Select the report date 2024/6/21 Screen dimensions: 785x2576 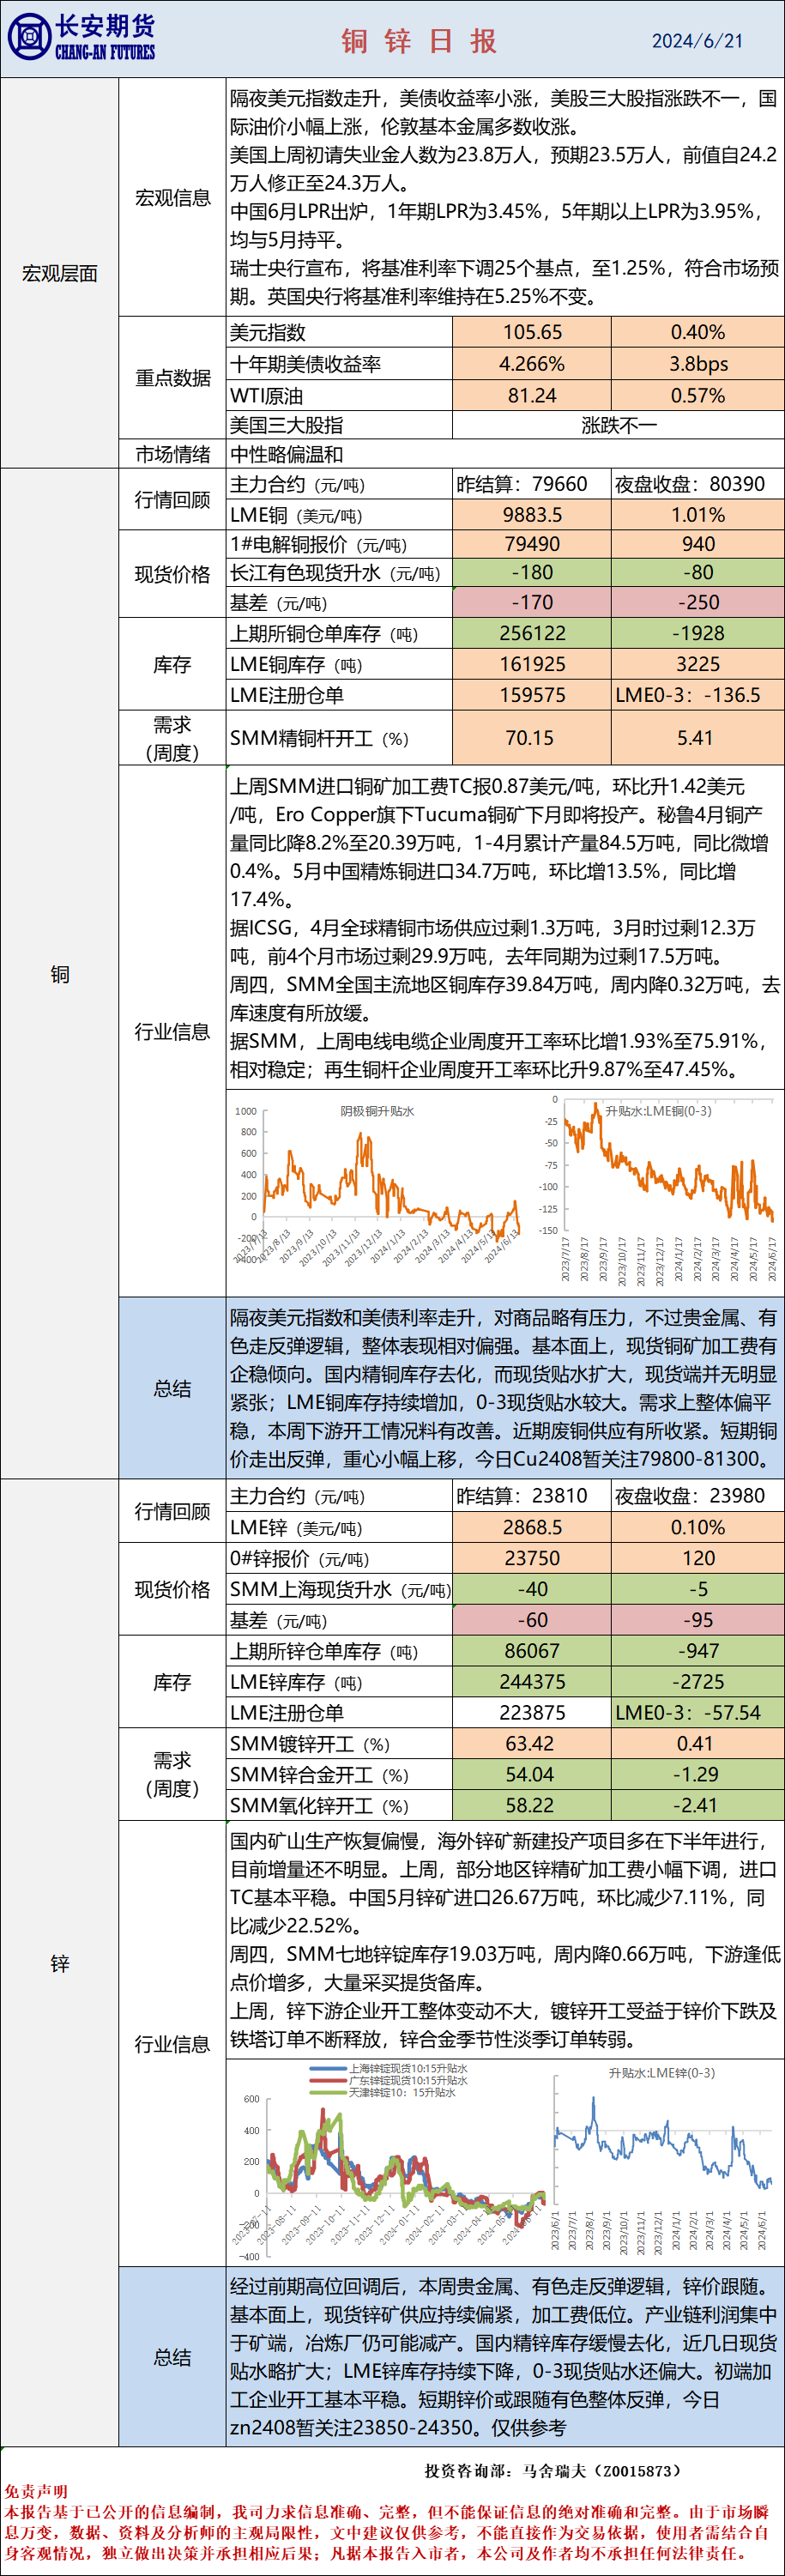point(697,41)
